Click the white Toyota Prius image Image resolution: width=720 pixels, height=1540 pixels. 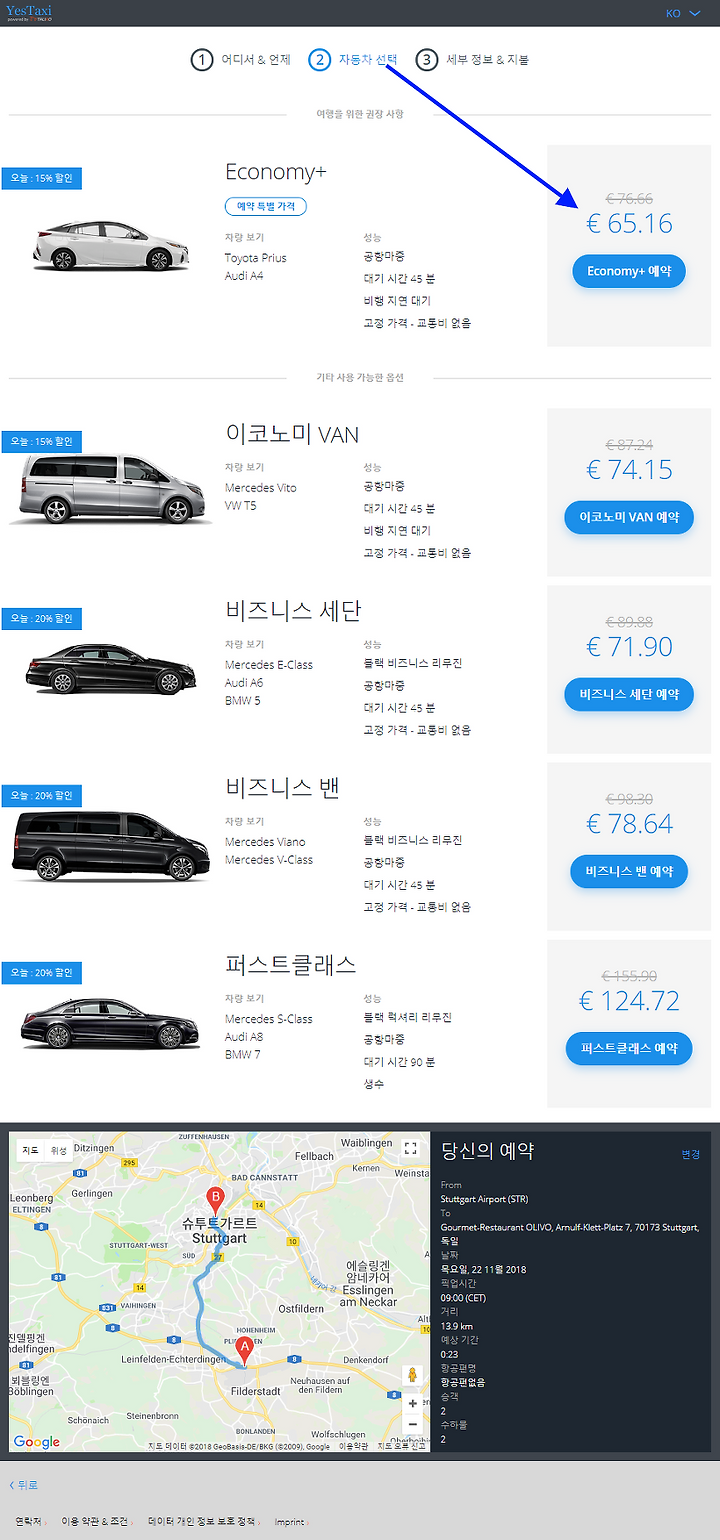[109, 246]
